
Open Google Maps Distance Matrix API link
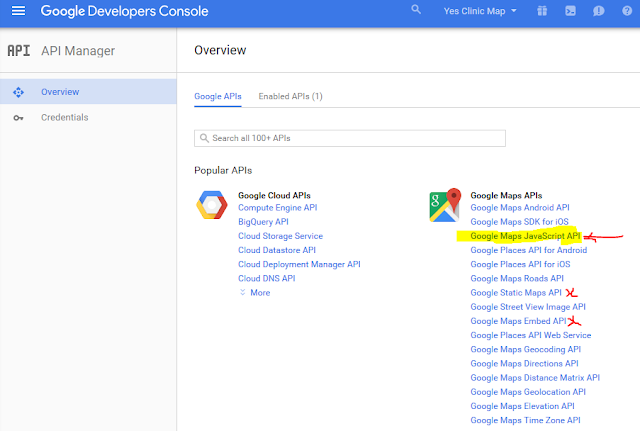(x=535, y=378)
